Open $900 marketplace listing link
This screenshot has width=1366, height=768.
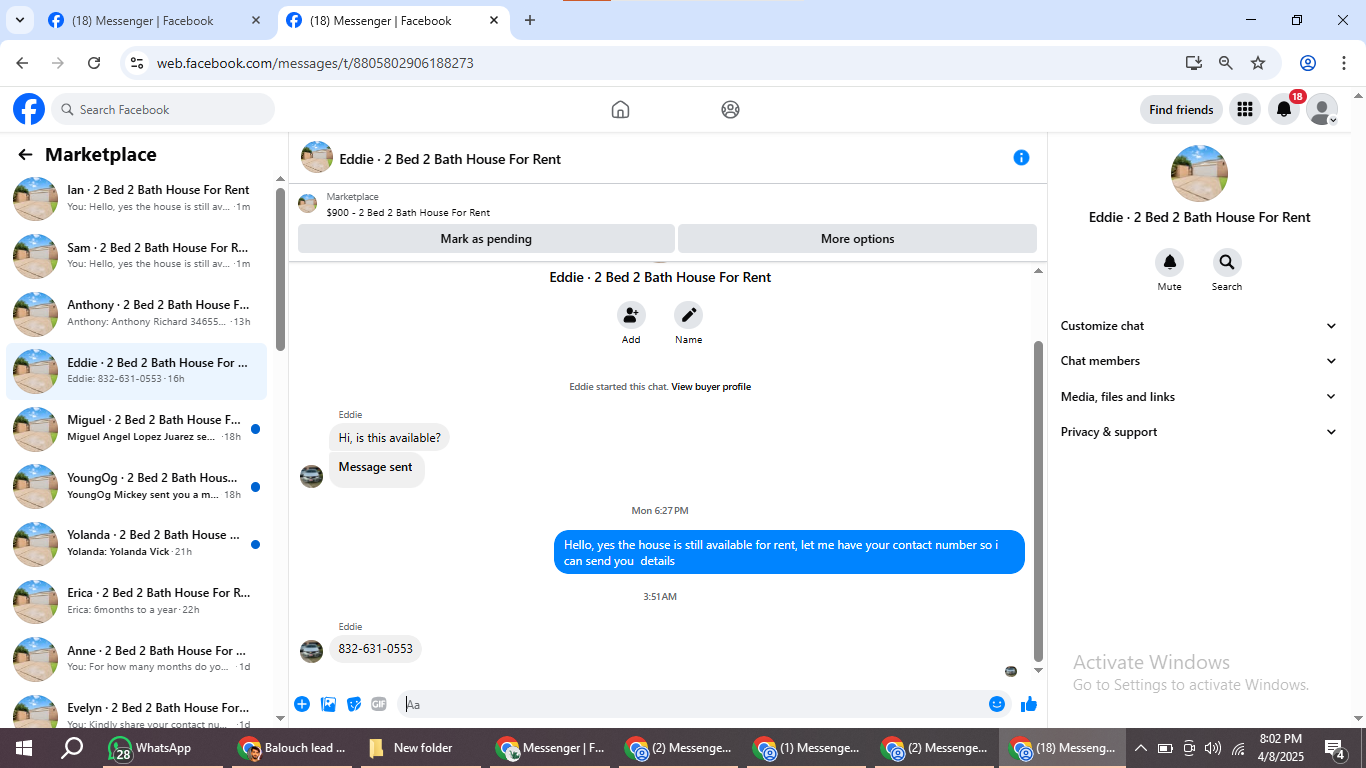click(408, 213)
